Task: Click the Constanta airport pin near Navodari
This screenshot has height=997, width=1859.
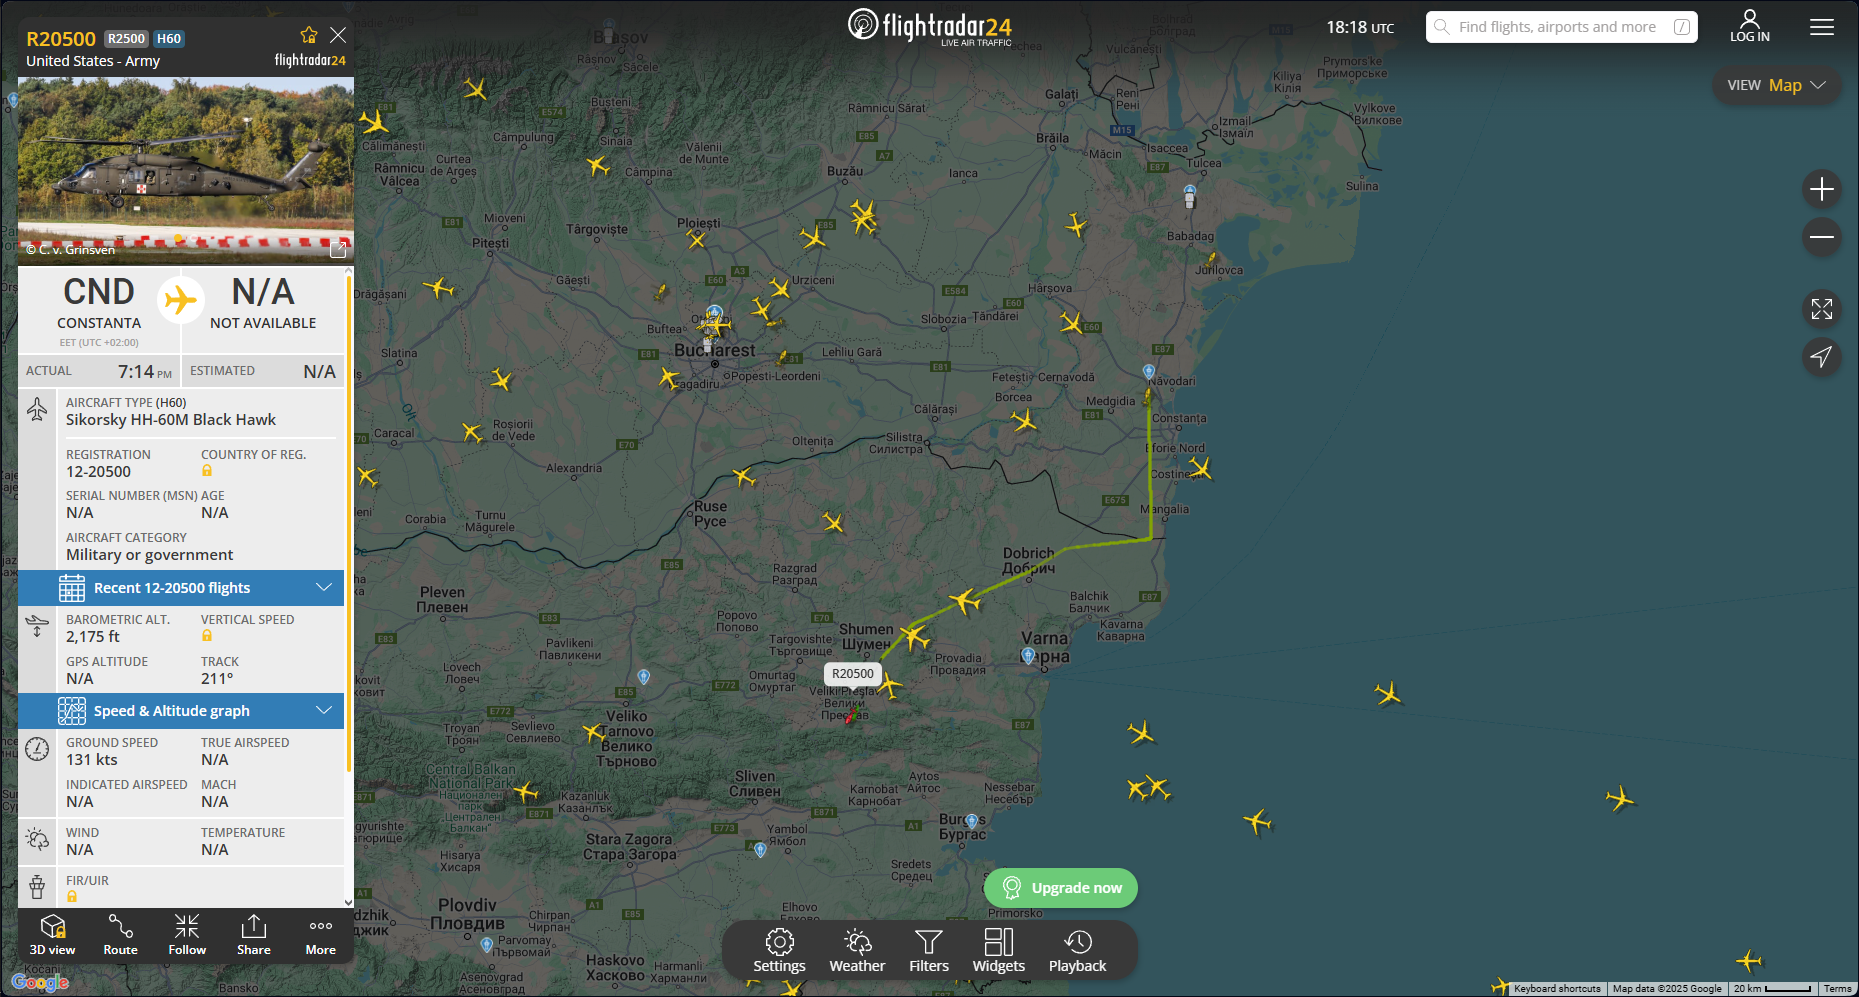Action: click(1149, 372)
